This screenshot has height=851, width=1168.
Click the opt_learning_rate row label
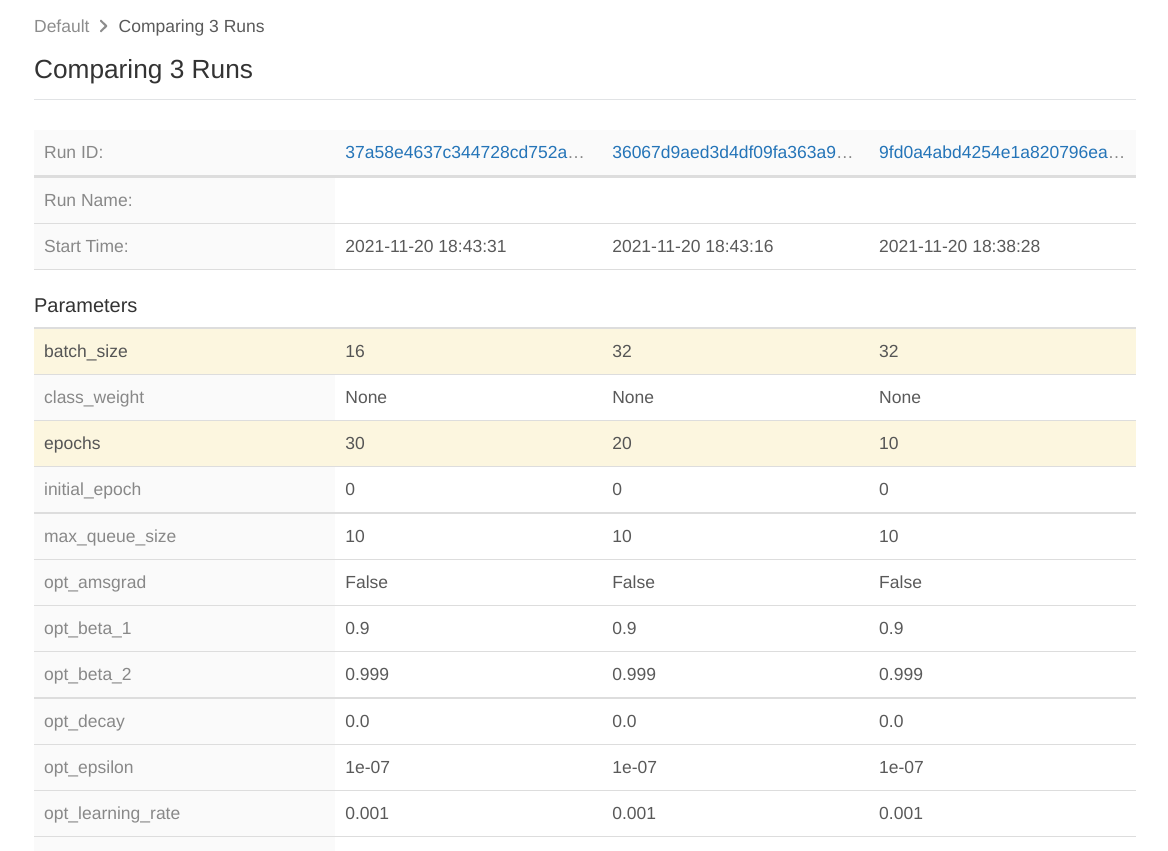pyautogui.click(x=112, y=813)
